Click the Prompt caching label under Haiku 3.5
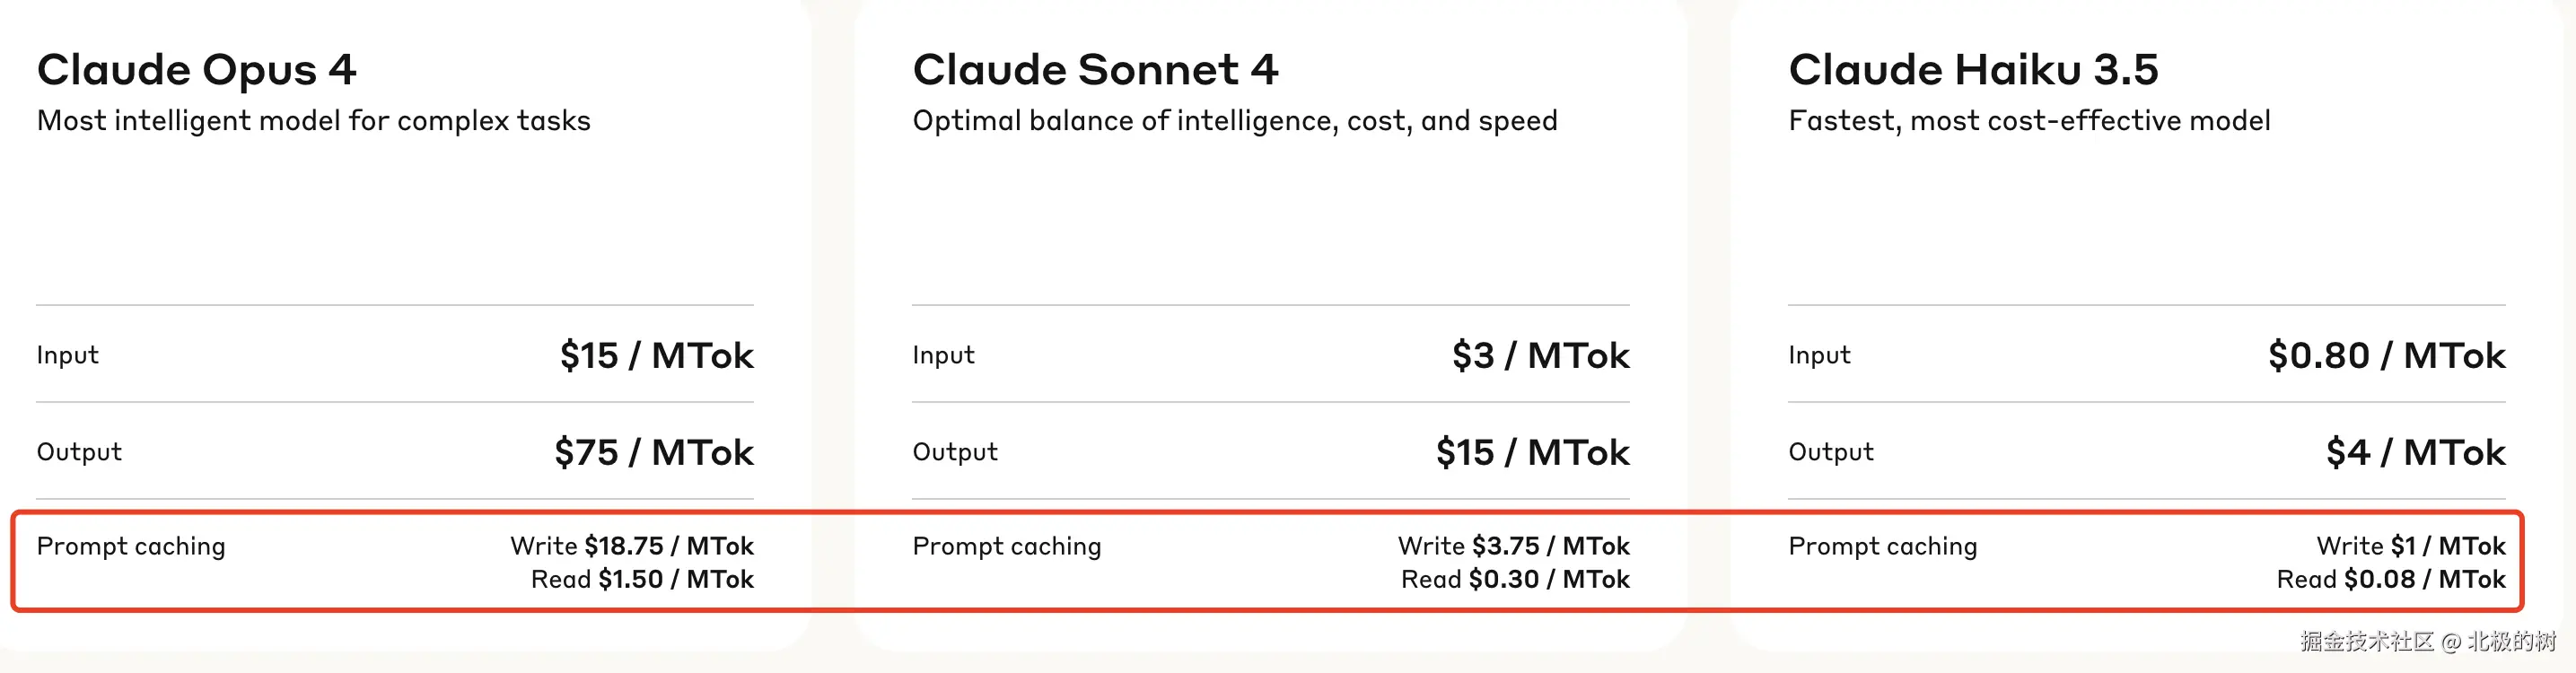The width and height of the screenshot is (2576, 673). tap(1882, 546)
